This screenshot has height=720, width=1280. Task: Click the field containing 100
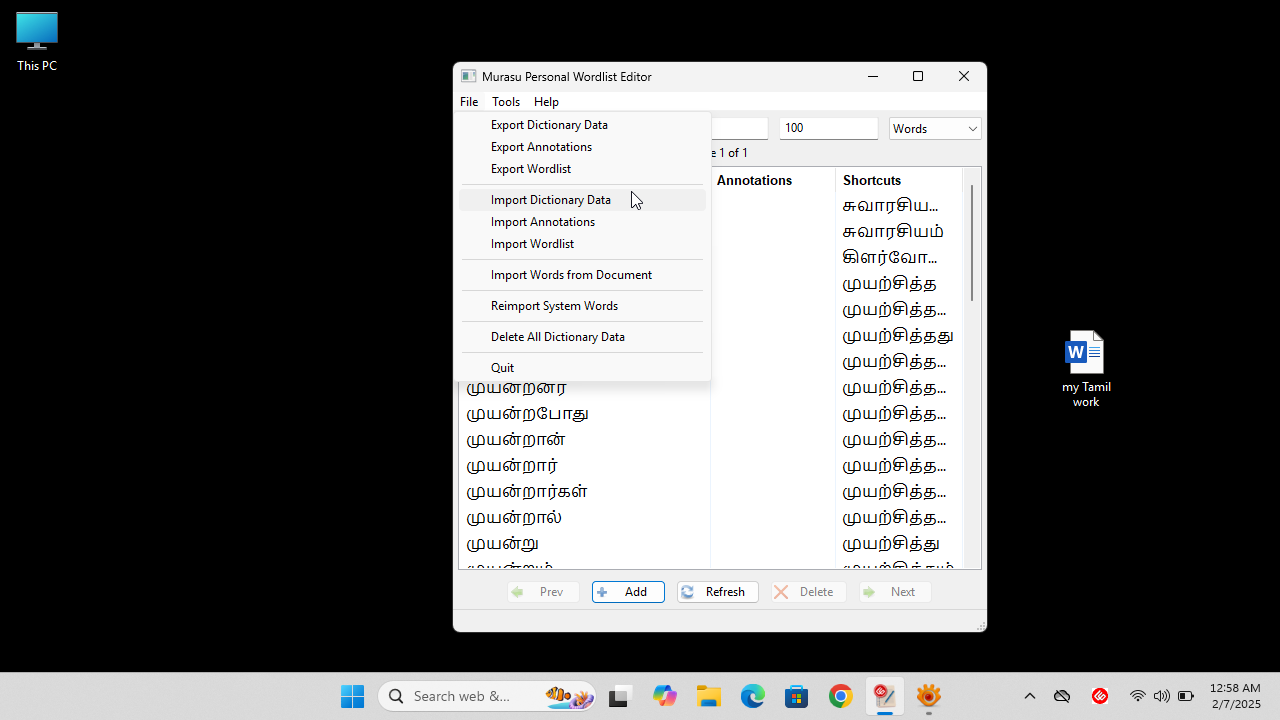(827, 129)
